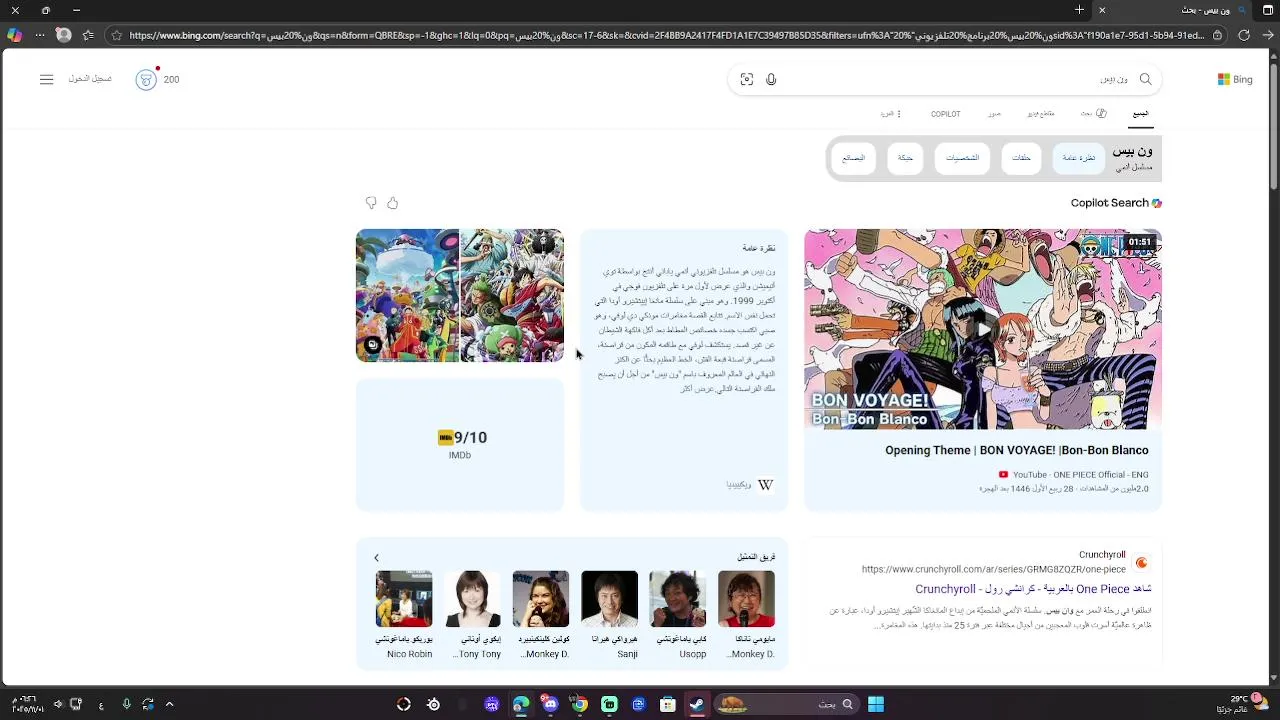Reload the page using the refresh icon
The height and width of the screenshot is (720, 1280).
coord(1244,35)
